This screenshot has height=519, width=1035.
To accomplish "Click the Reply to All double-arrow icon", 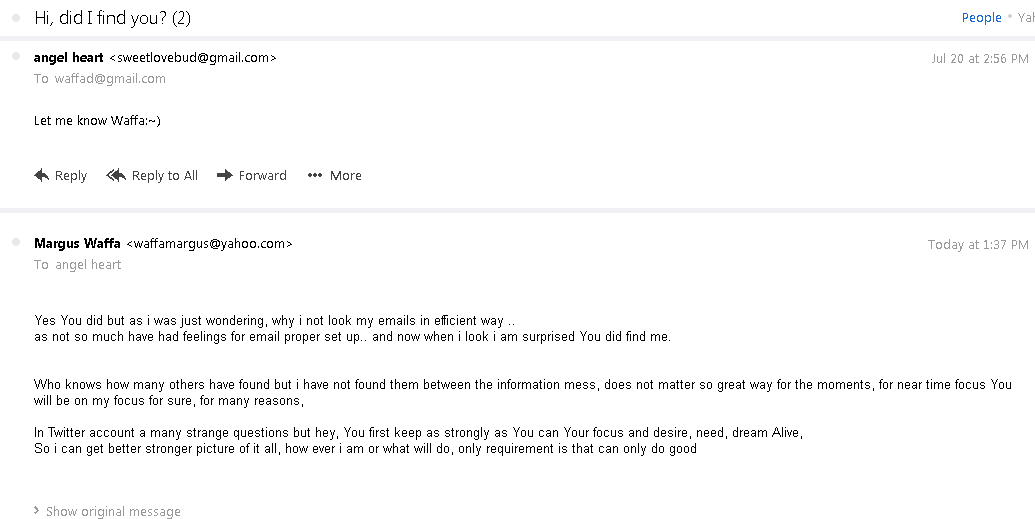I will pos(116,175).
